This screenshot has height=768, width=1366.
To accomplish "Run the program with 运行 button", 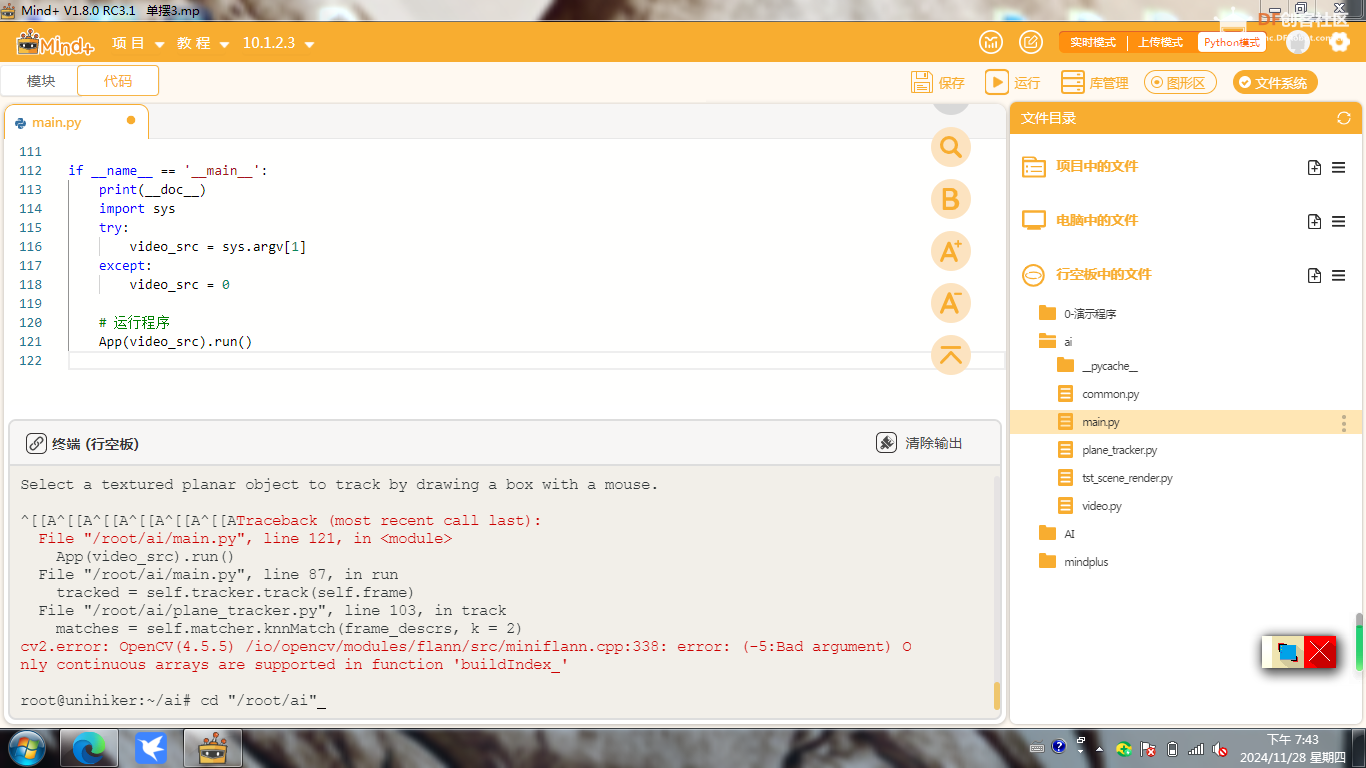I will 1013,82.
